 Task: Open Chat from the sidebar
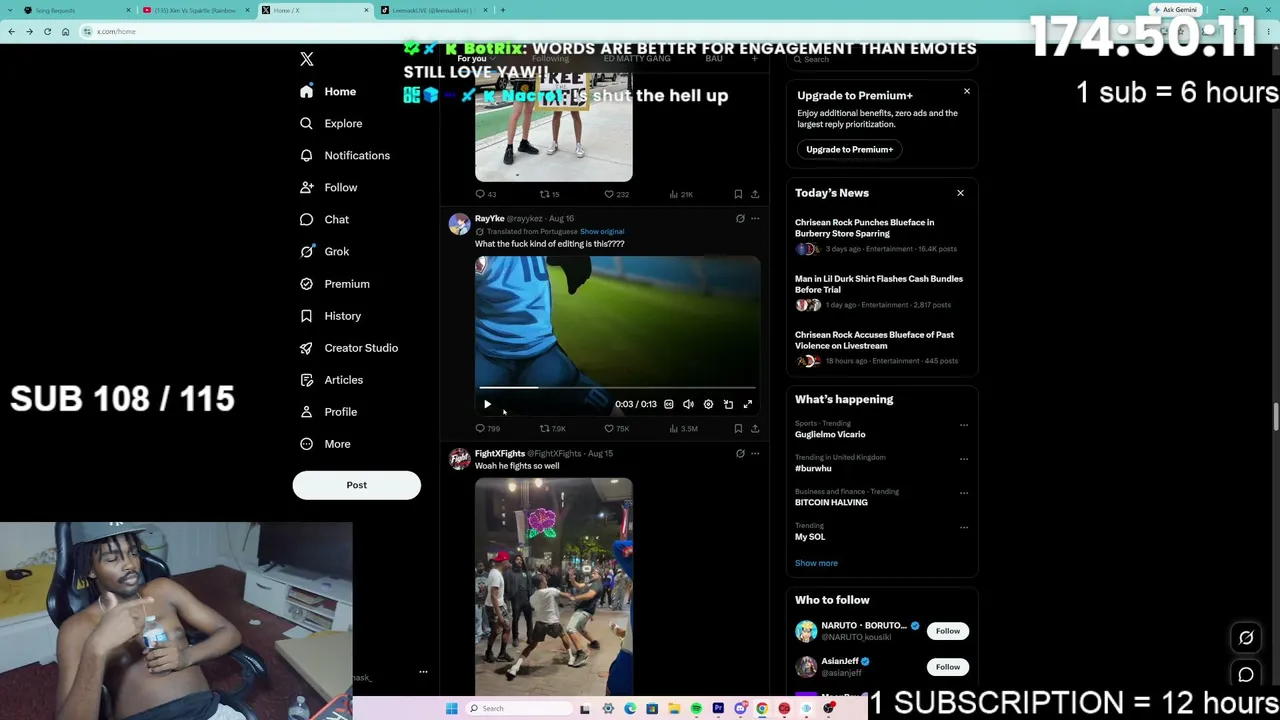[x=324, y=220]
